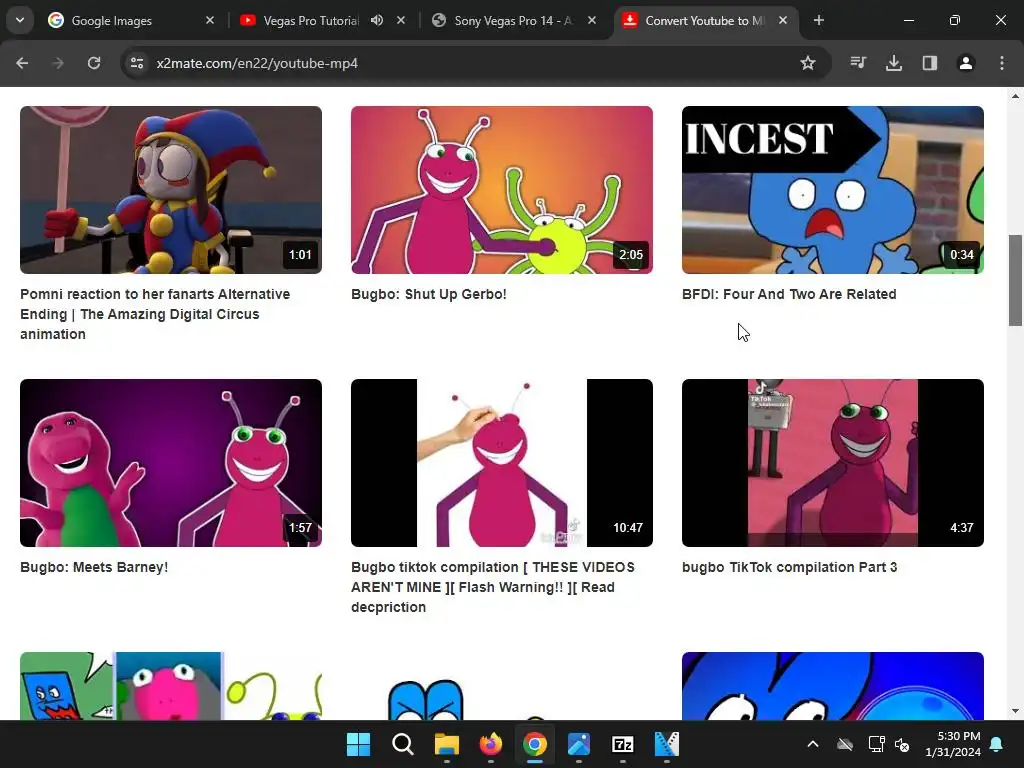This screenshot has width=1024, height=768.
Task: Go back to the previous page
Action: click(x=22, y=63)
